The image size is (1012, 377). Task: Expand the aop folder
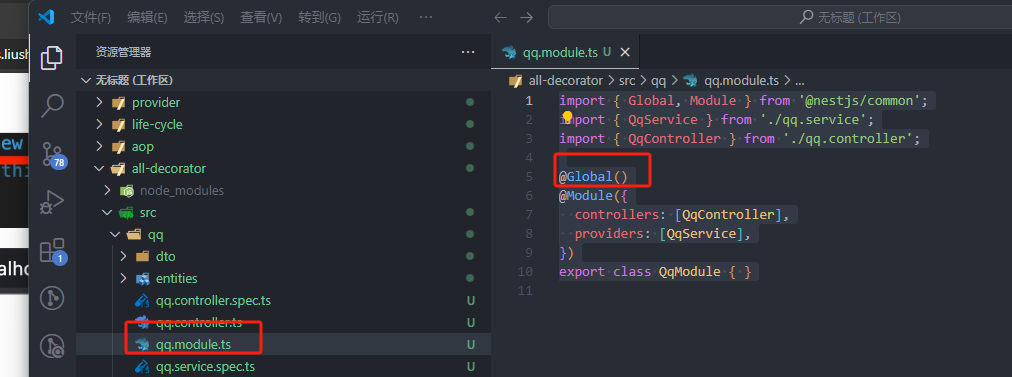[x=283, y=147]
